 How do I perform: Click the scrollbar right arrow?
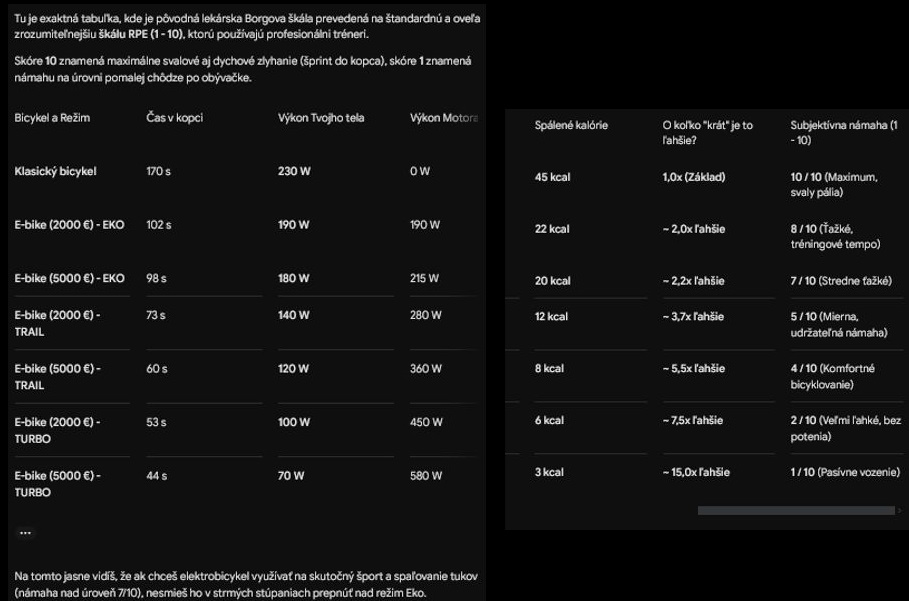click(x=900, y=511)
